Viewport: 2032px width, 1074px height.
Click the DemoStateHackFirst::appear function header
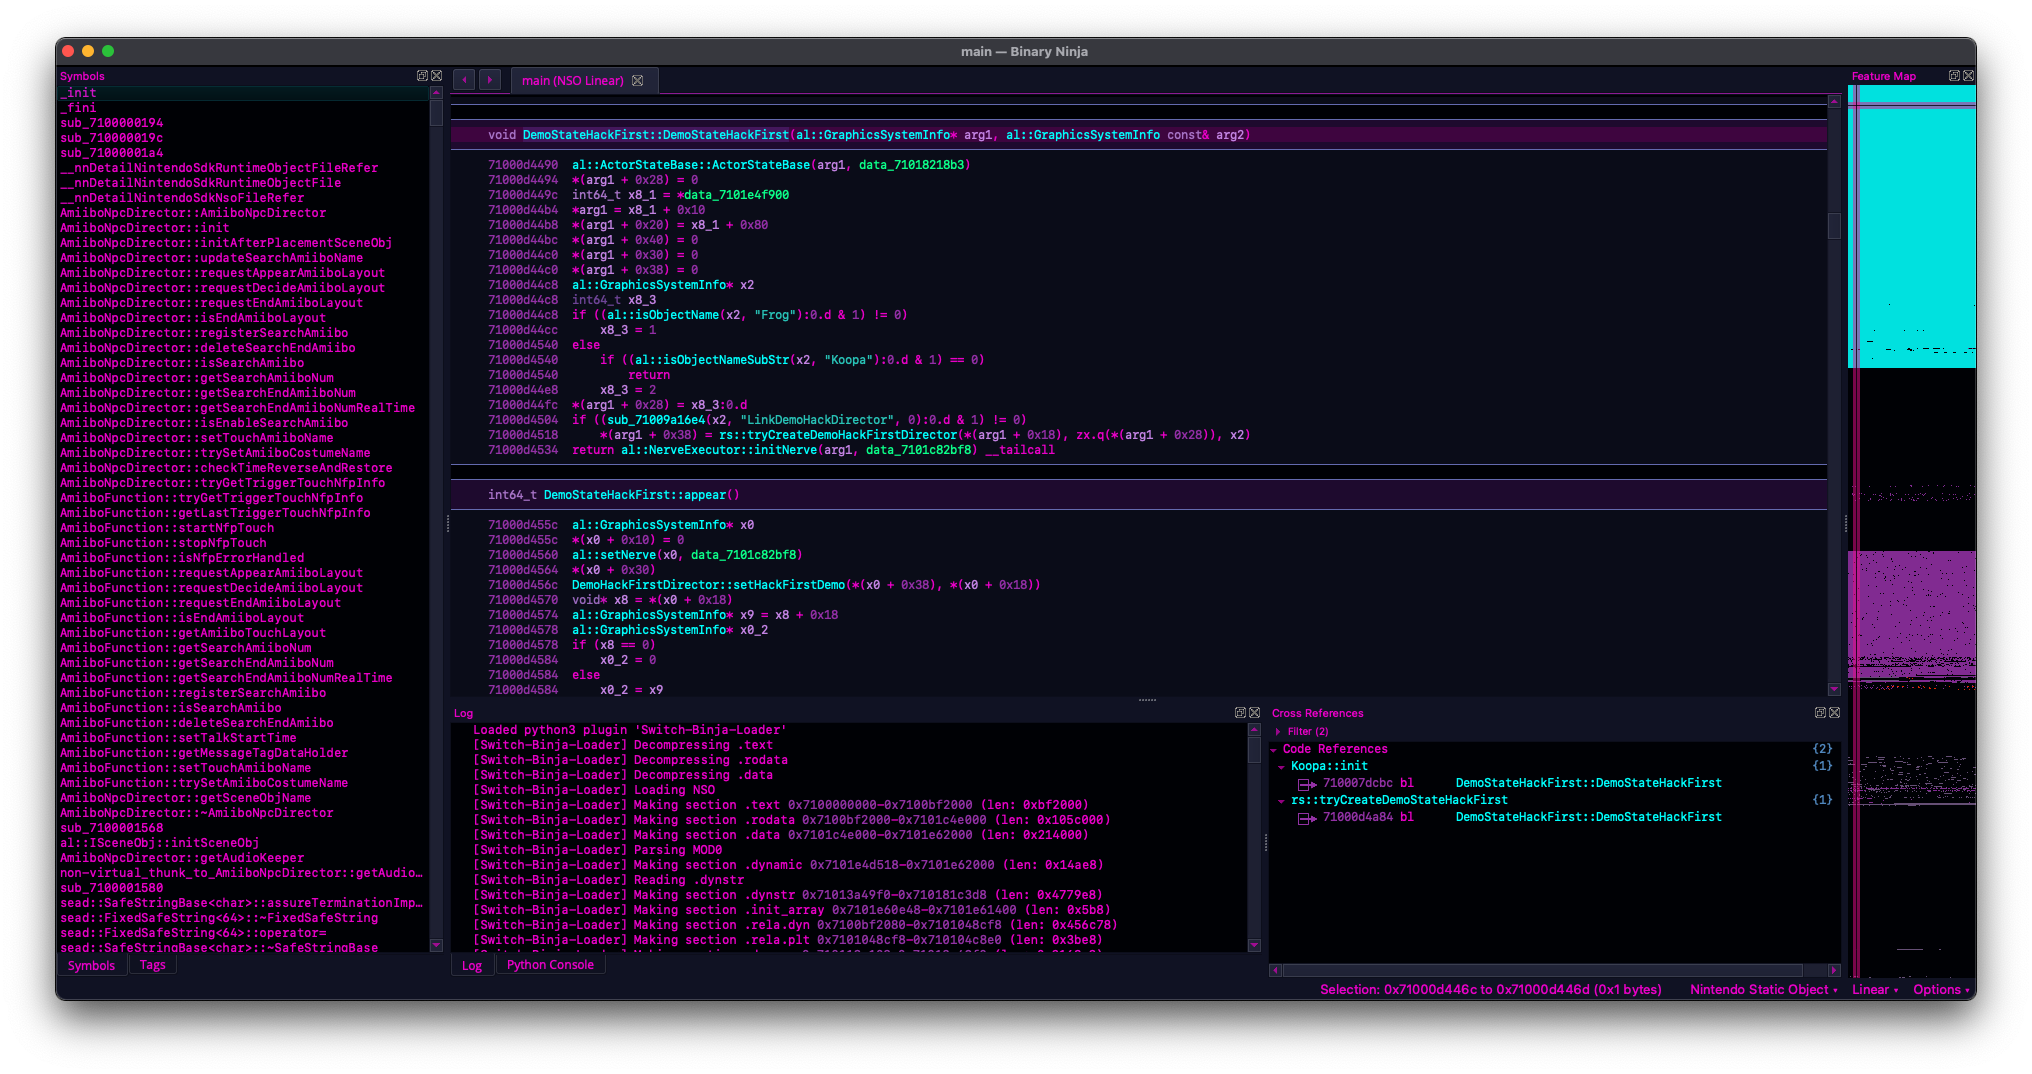(635, 495)
